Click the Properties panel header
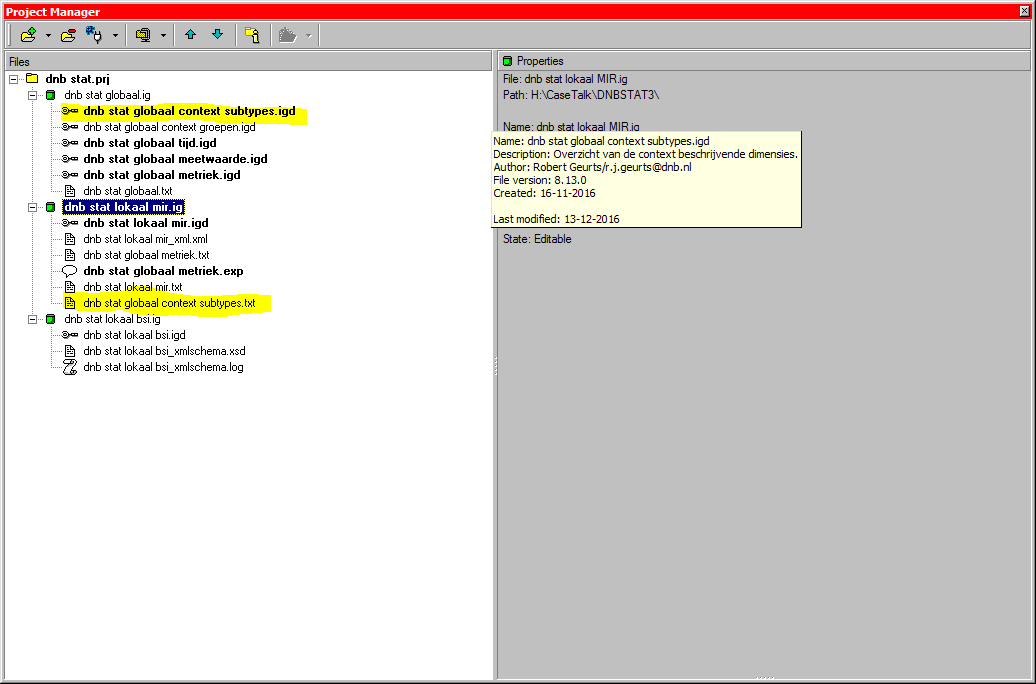This screenshot has height=684, width=1036. pyautogui.click(x=540, y=61)
